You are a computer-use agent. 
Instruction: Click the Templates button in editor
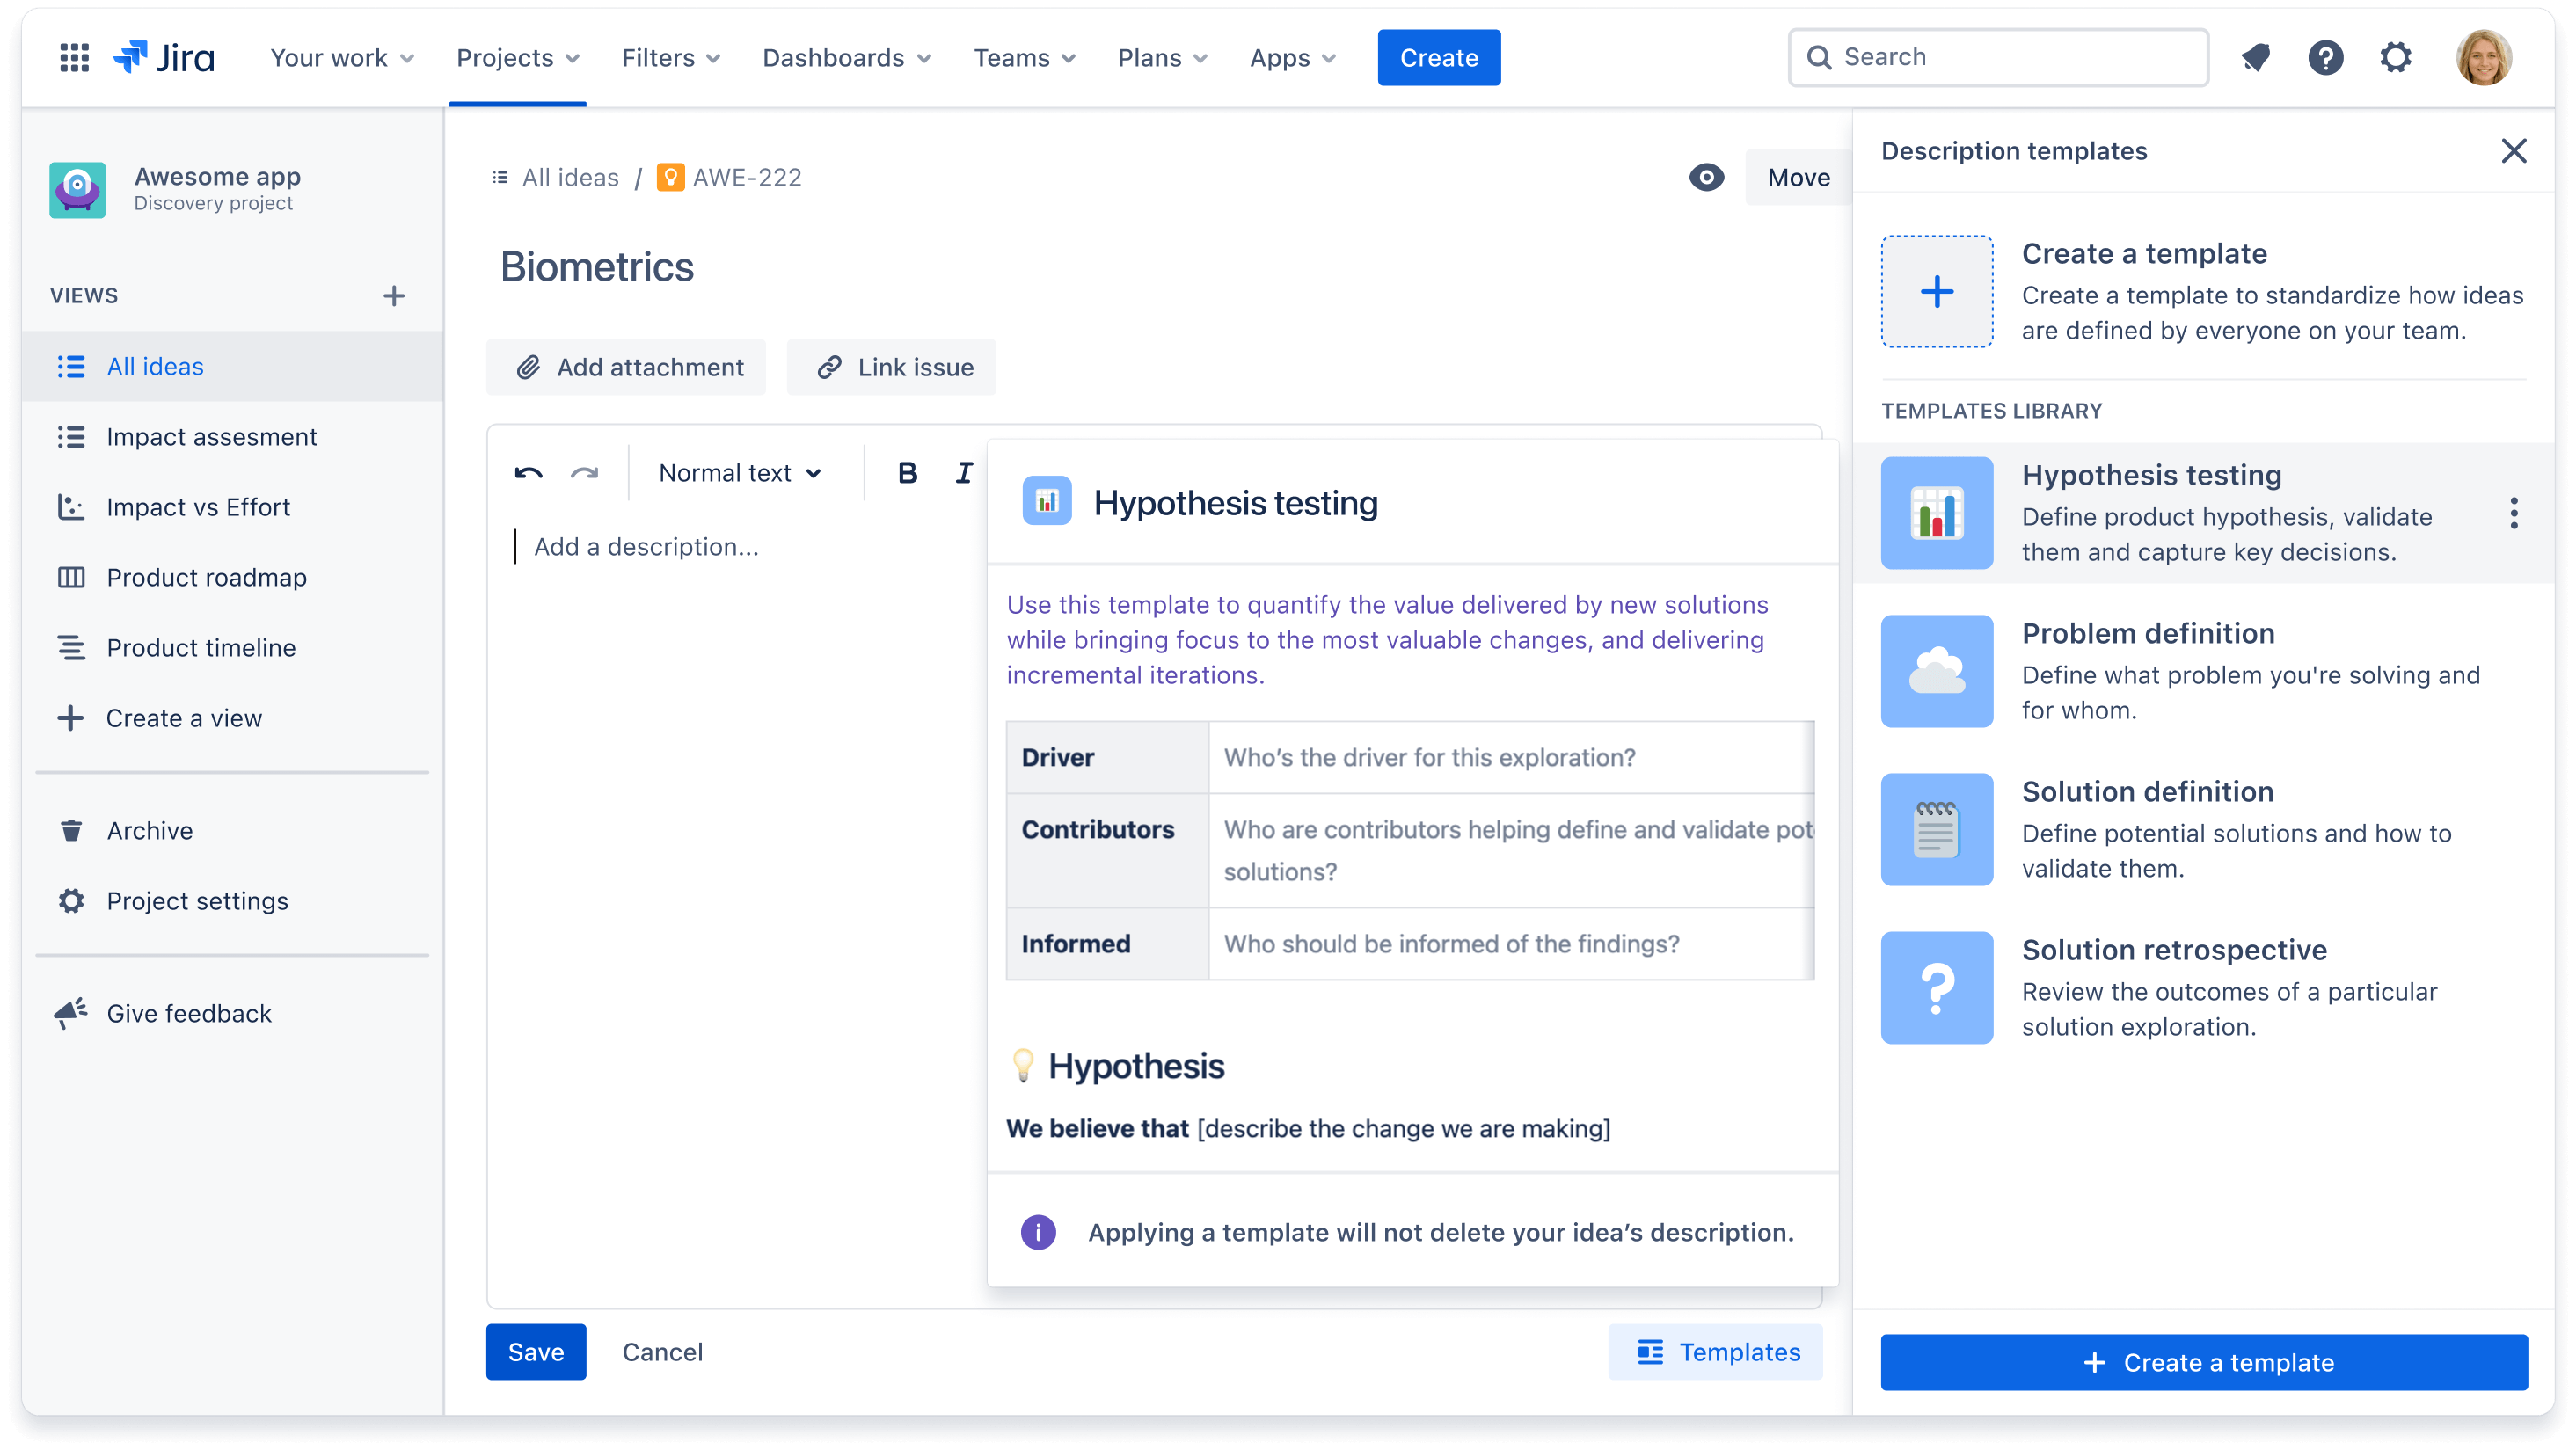point(1714,1351)
